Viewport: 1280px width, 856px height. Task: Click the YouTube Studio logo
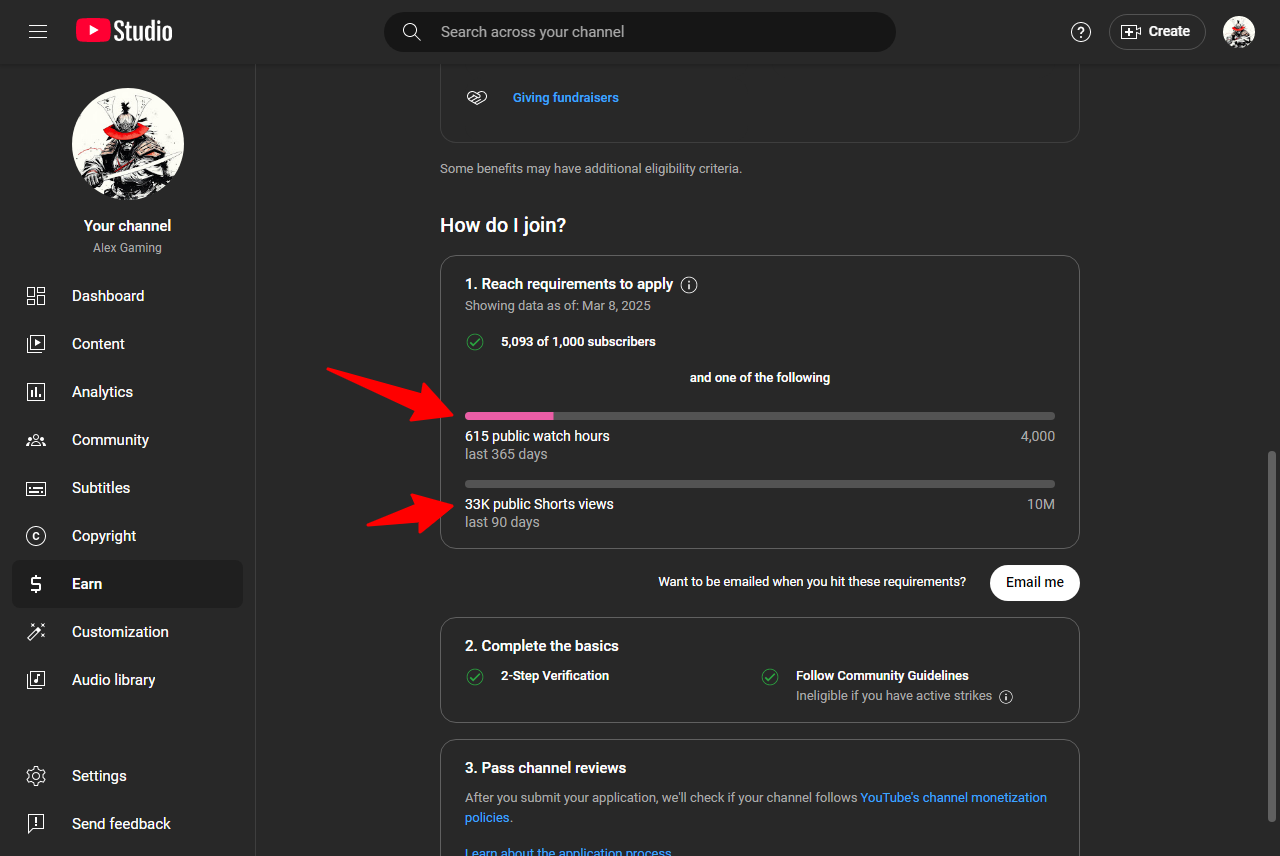point(124,31)
